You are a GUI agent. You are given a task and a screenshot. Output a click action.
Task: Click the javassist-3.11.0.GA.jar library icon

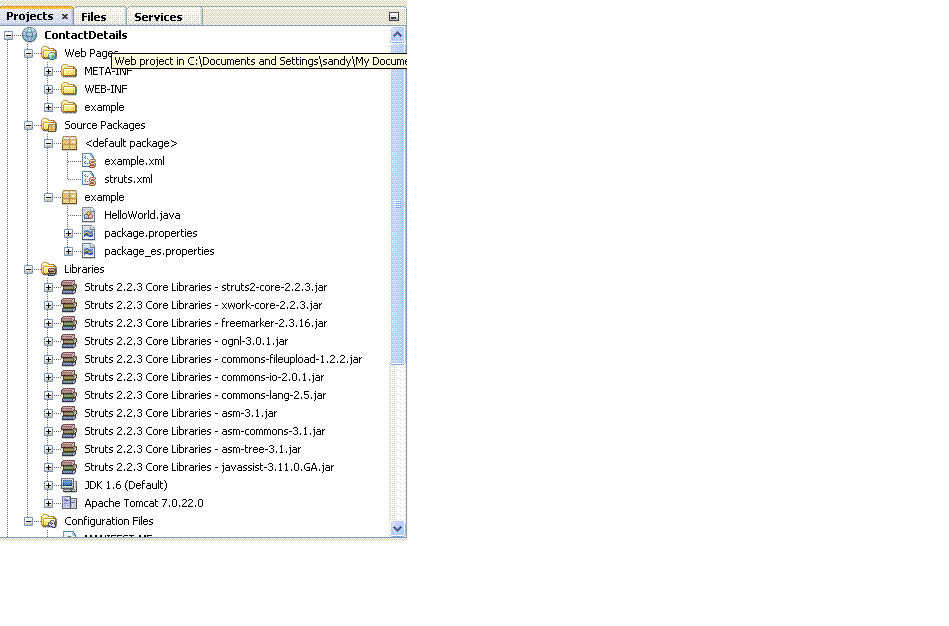(x=69, y=467)
